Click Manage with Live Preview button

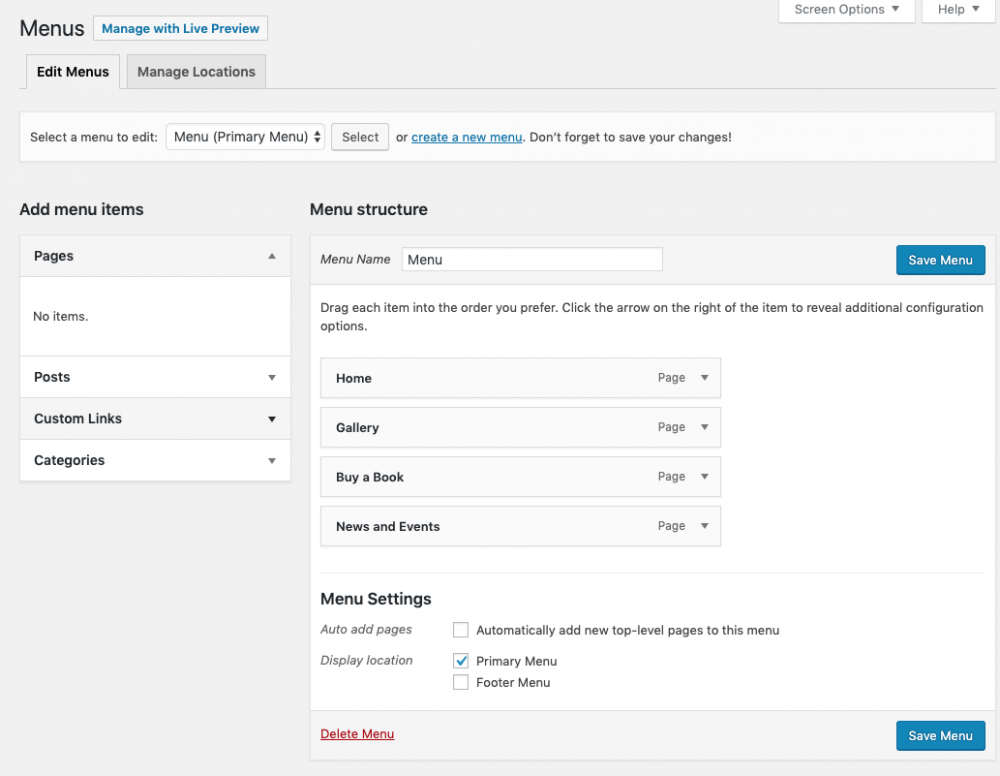[x=180, y=29]
